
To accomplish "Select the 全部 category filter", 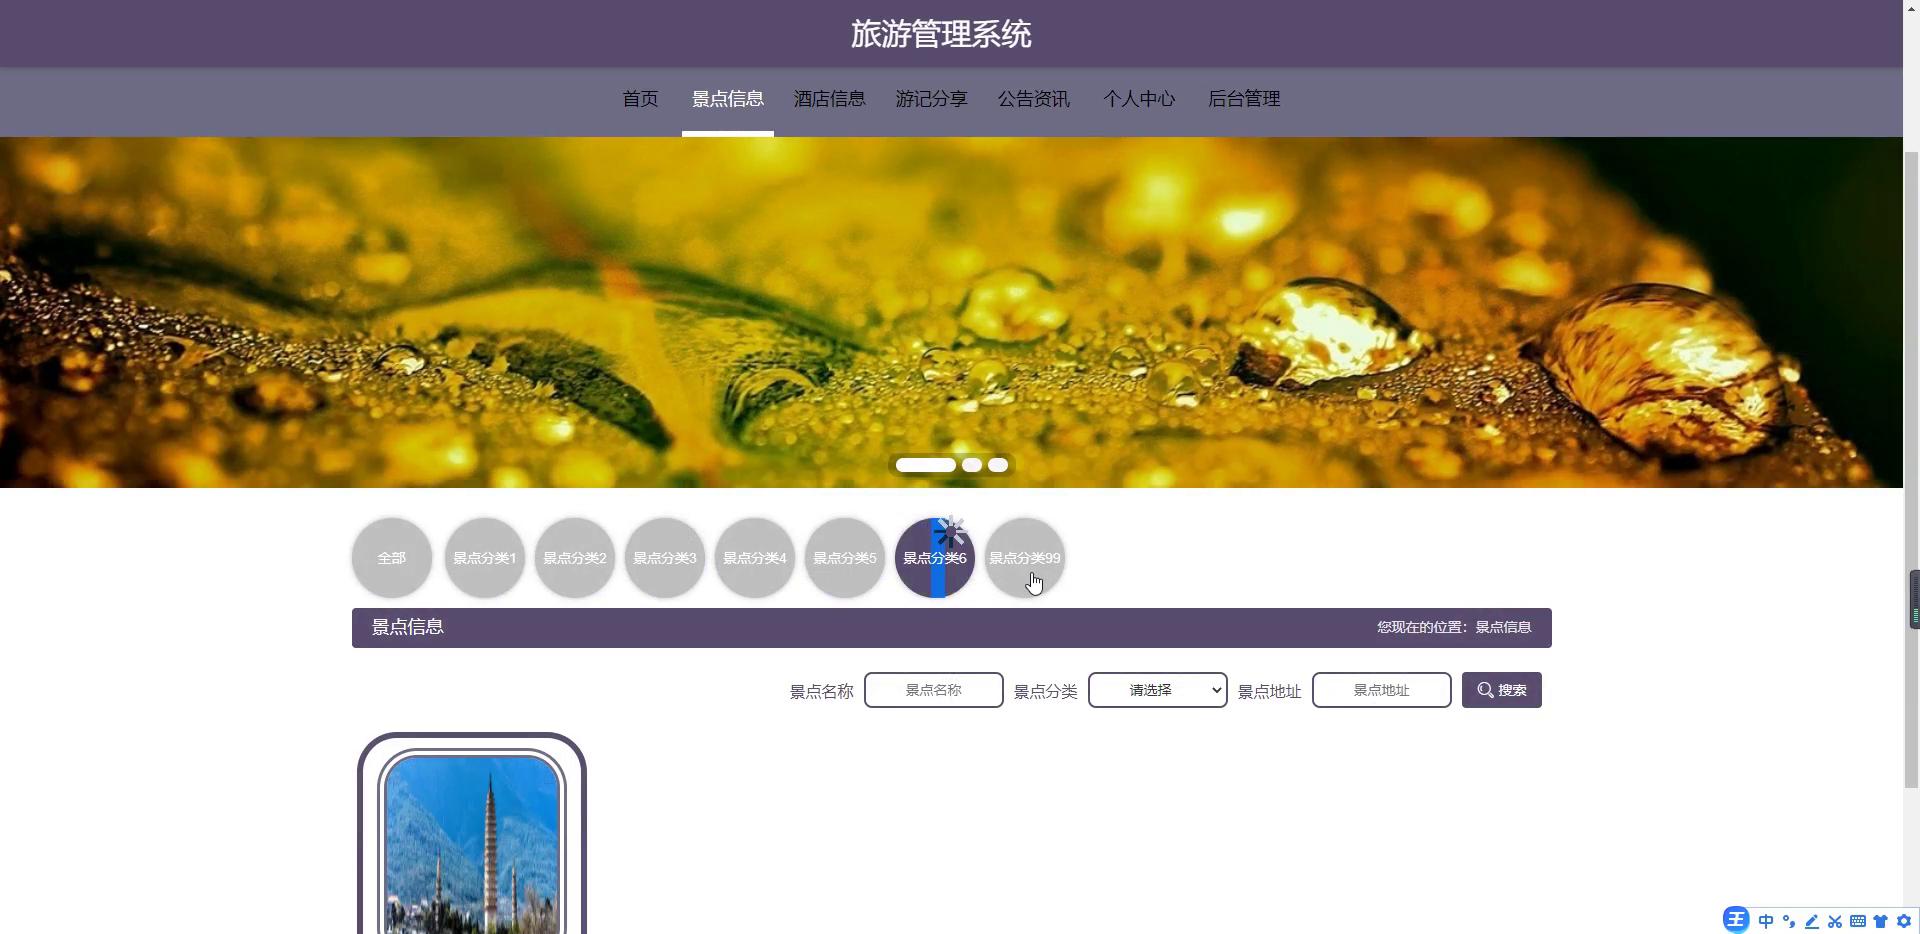I will pos(392,558).
